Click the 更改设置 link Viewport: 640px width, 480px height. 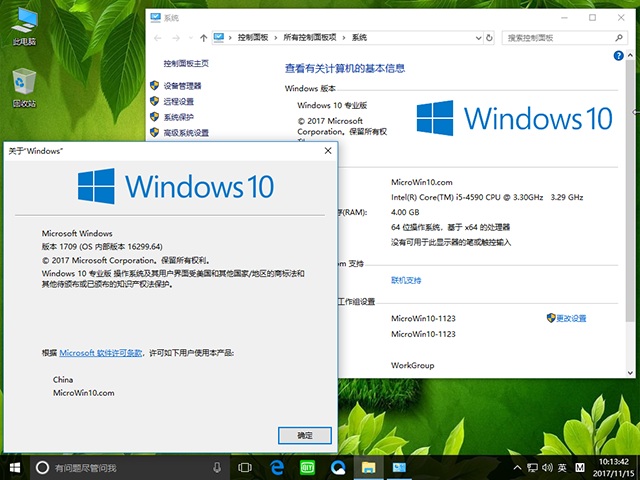571,318
